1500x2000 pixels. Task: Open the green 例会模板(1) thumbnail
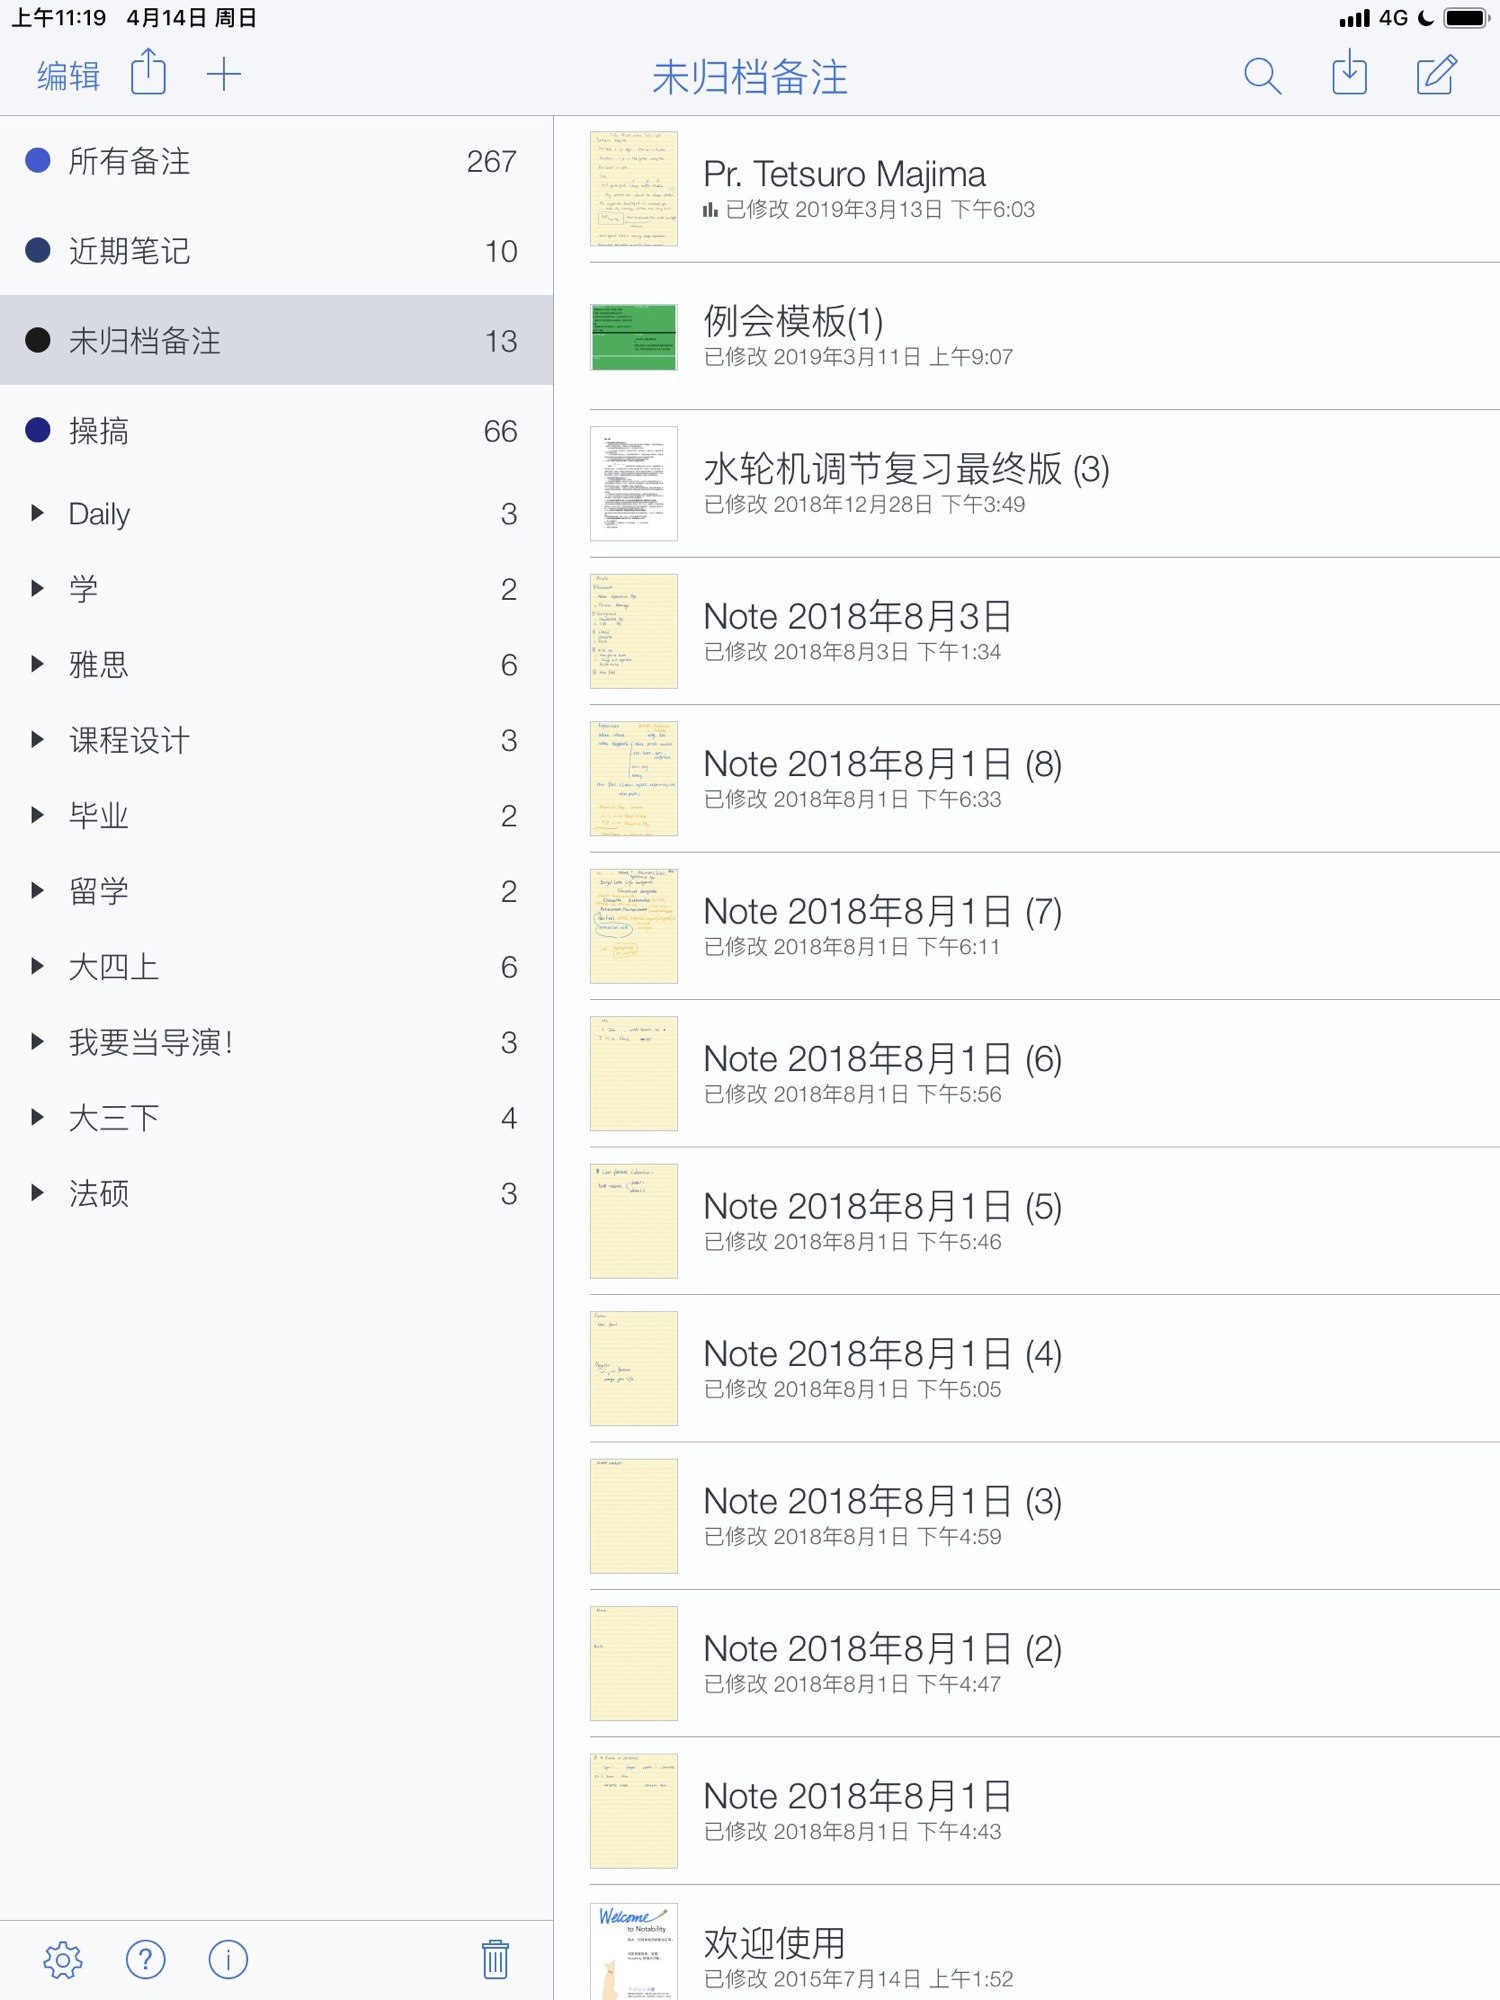tap(634, 337)
